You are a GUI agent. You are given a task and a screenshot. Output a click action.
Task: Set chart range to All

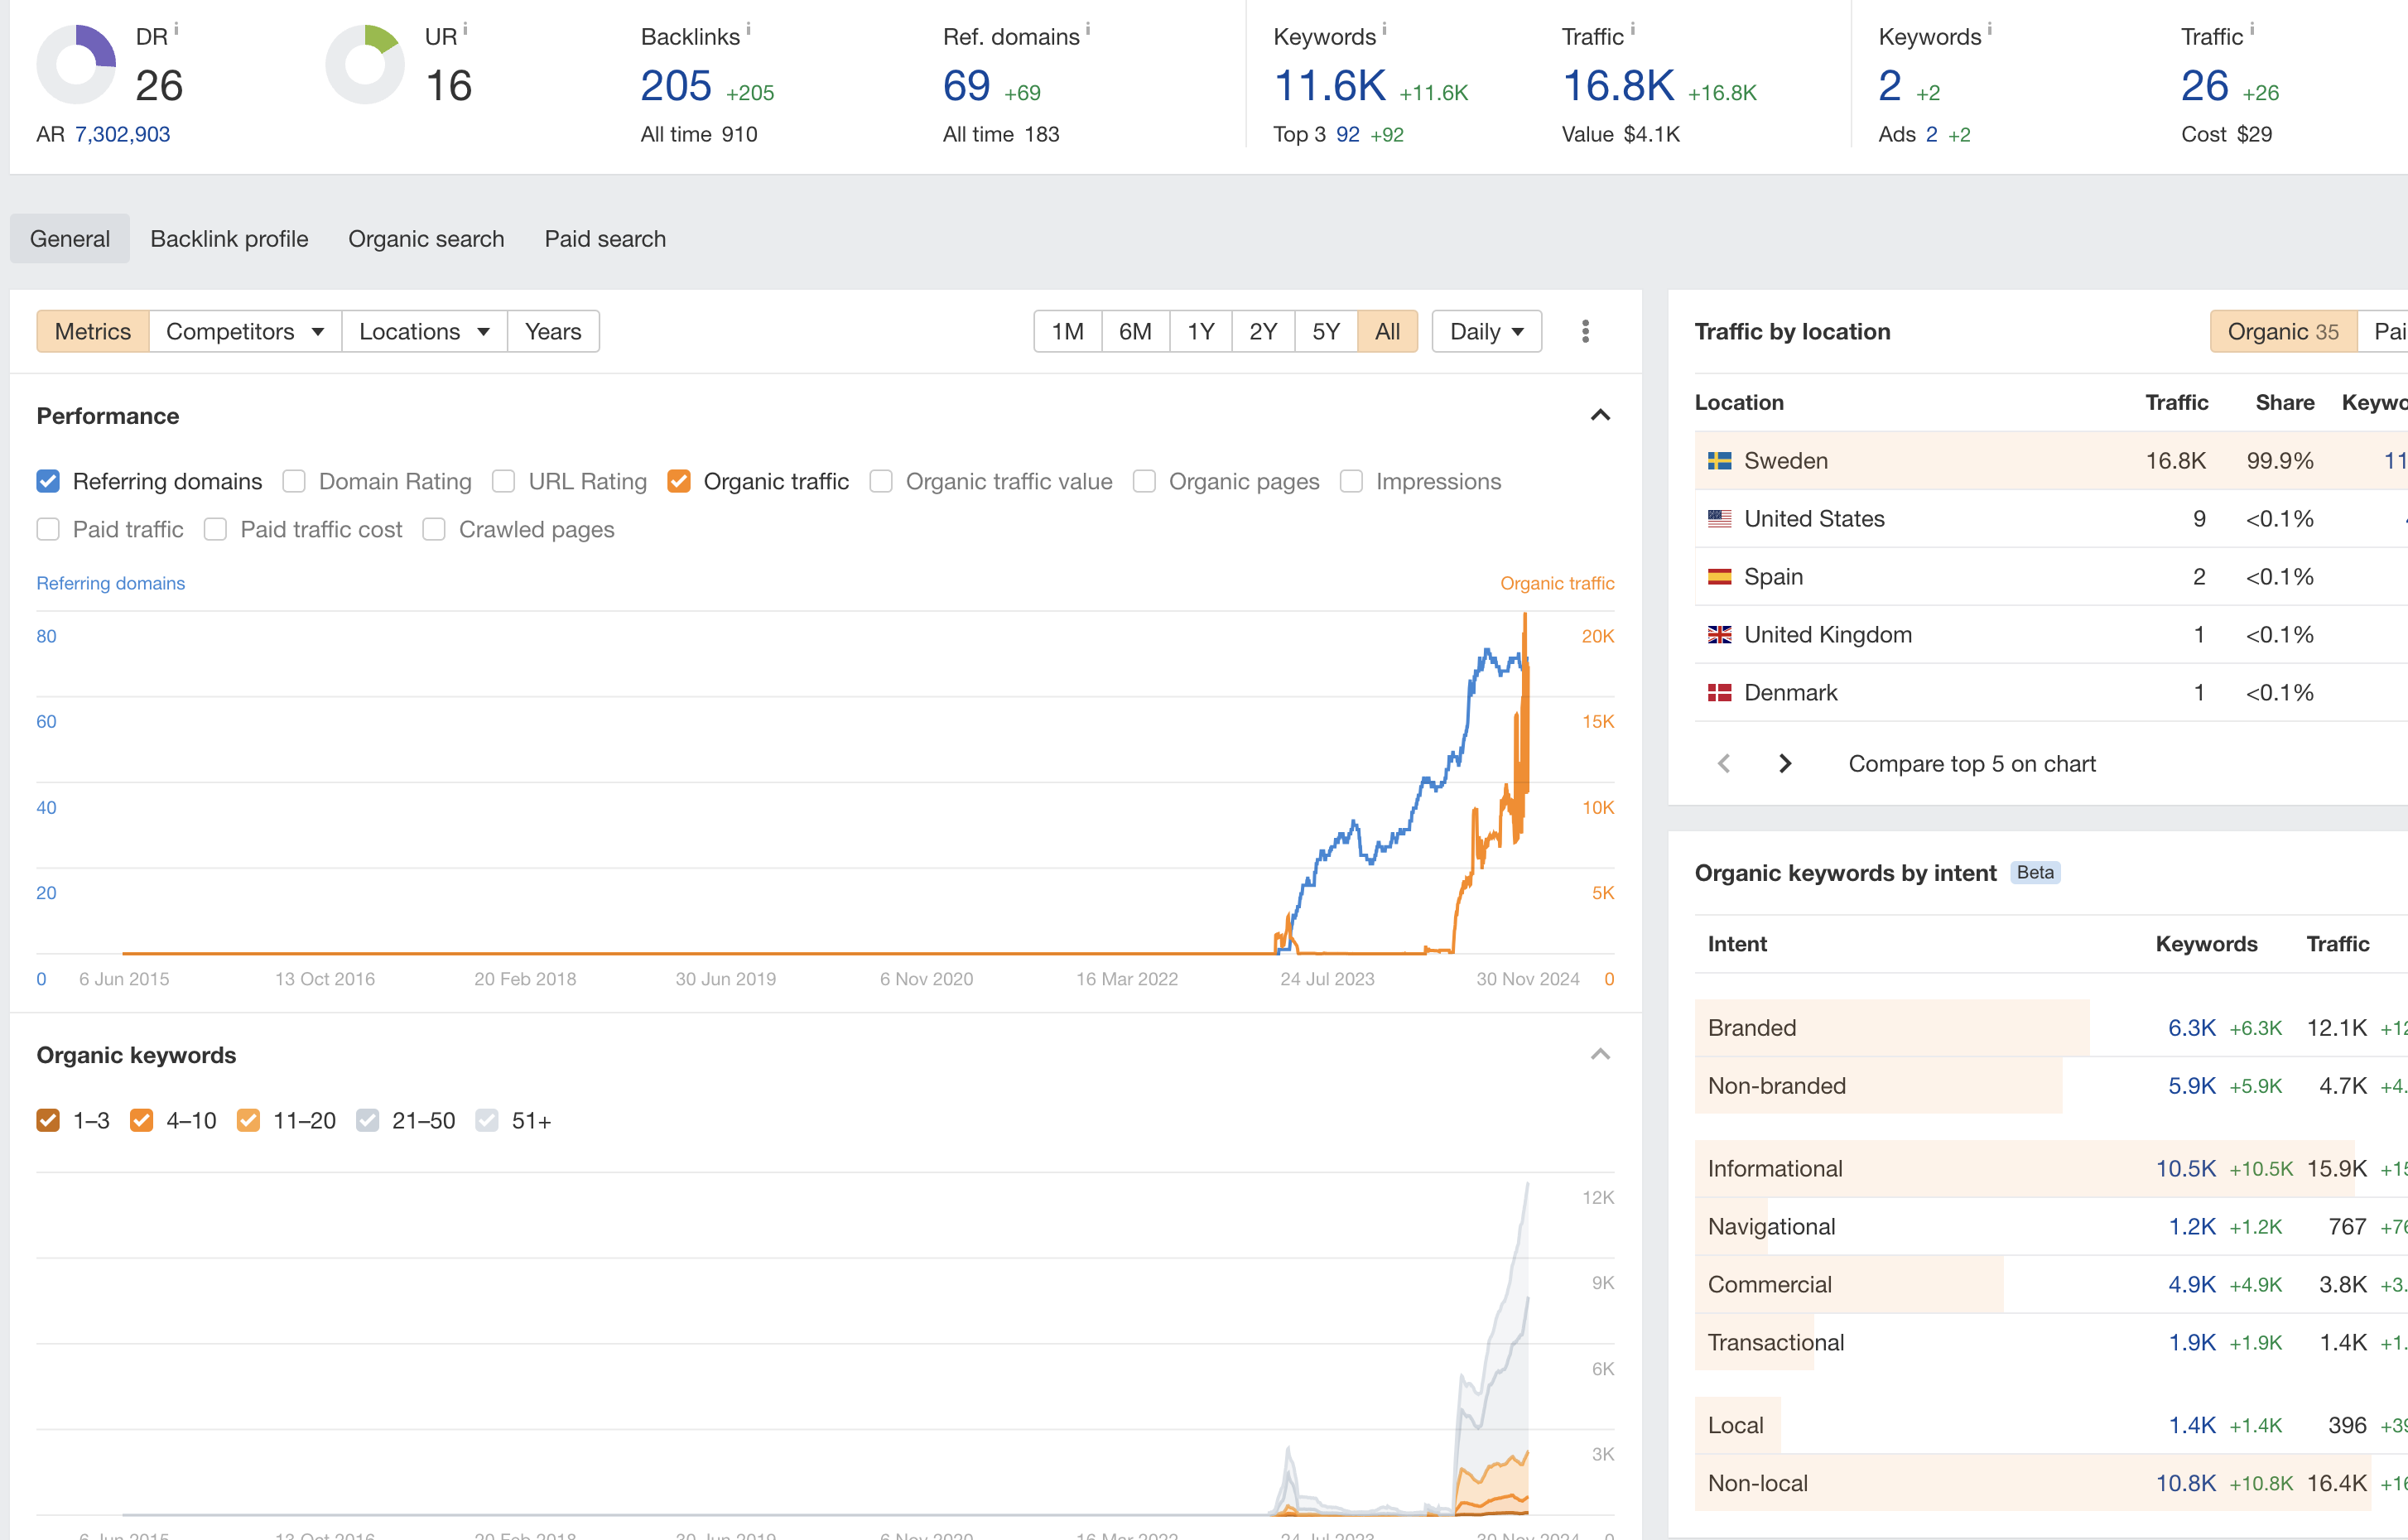tap(1387, 331)
